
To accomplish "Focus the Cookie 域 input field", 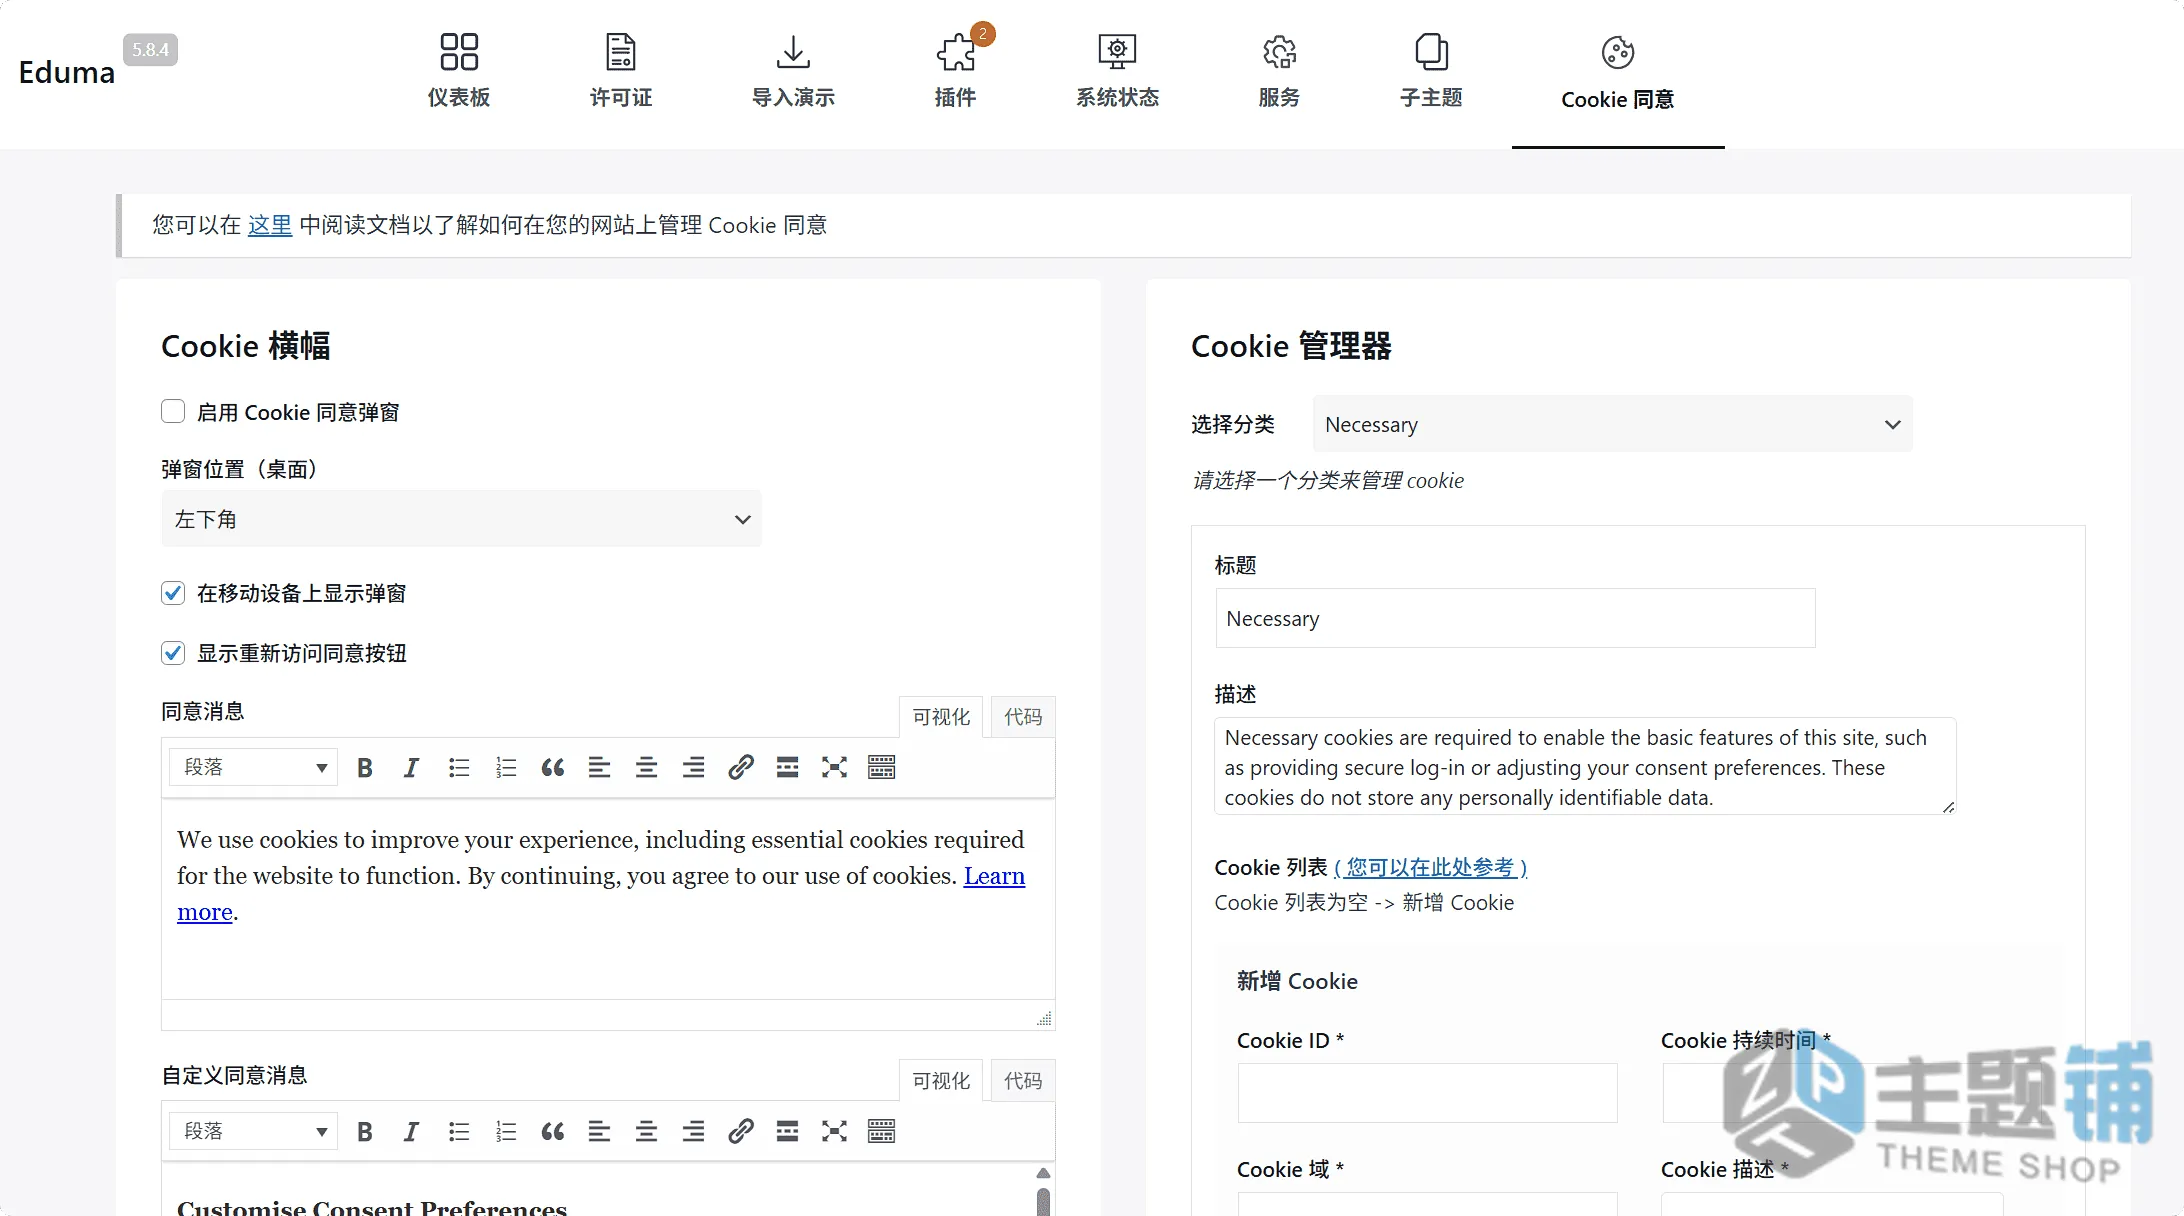I will click(1427, 1204).
